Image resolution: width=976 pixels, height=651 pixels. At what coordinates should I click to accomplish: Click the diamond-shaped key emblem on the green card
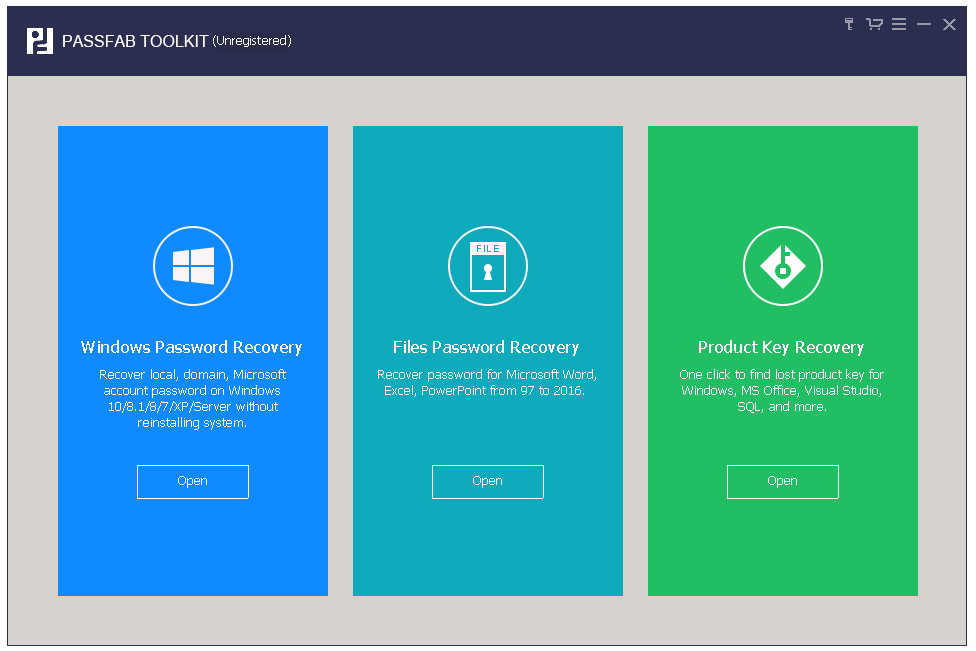(782, 266)
